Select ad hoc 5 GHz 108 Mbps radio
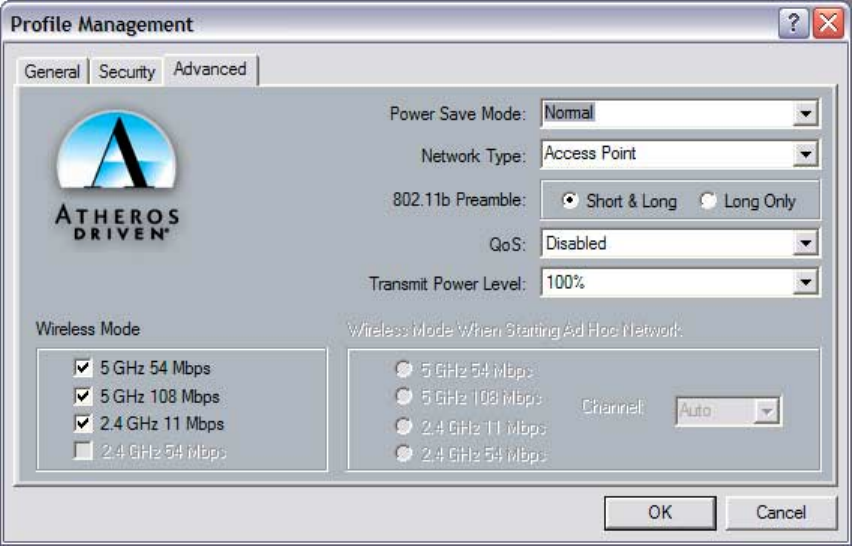The image size is (852, 546). point(404,397)
